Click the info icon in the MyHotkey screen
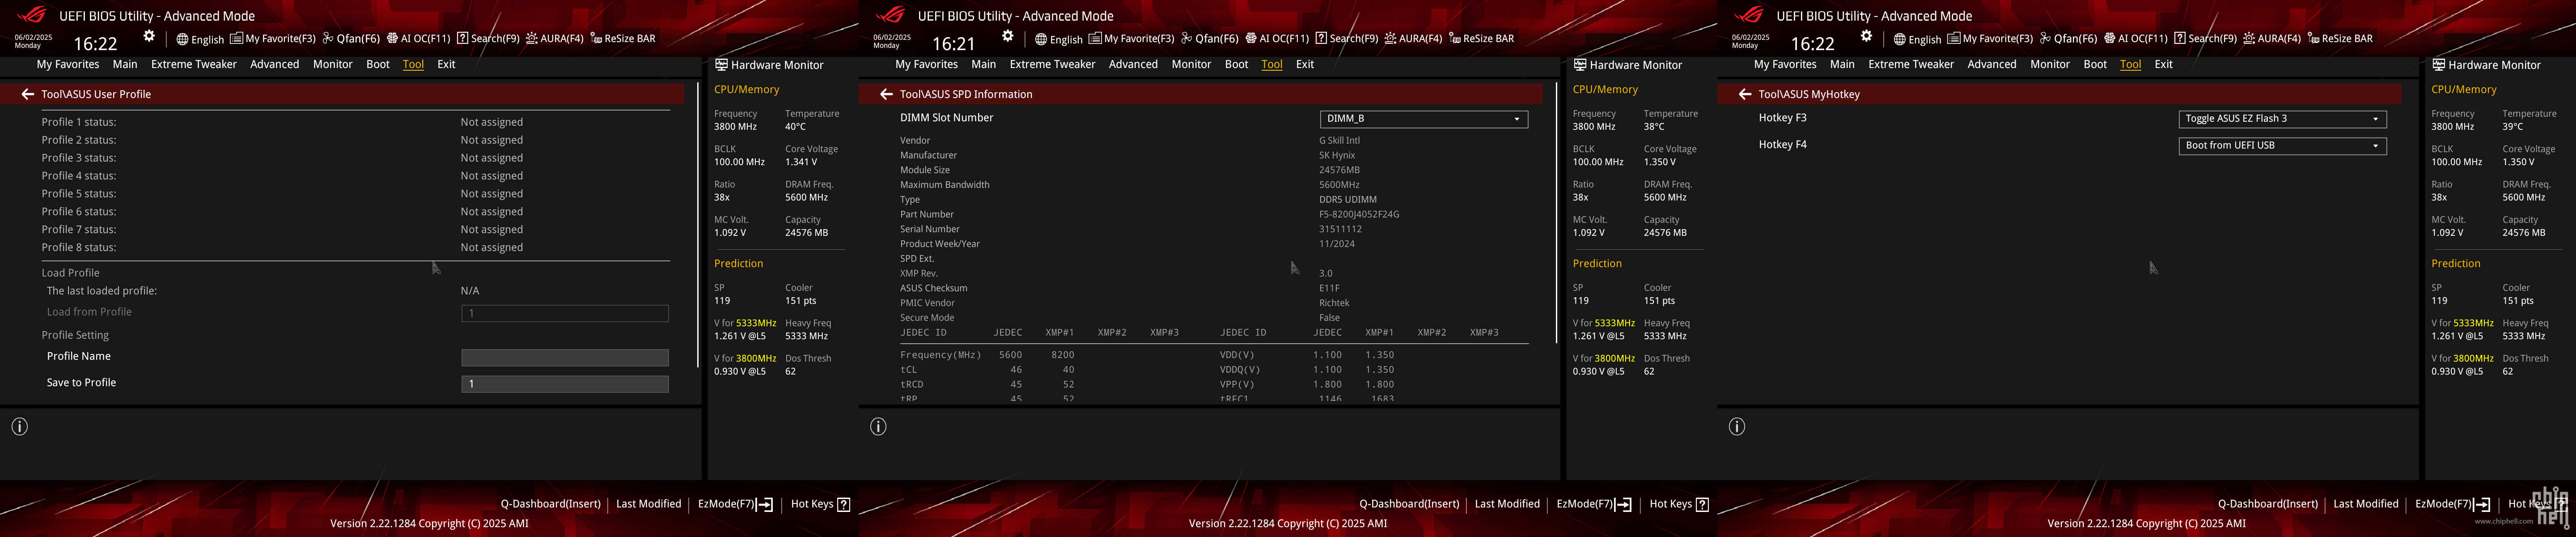This screenshot has width=2576, height=537. click(x=1737, y=427)
